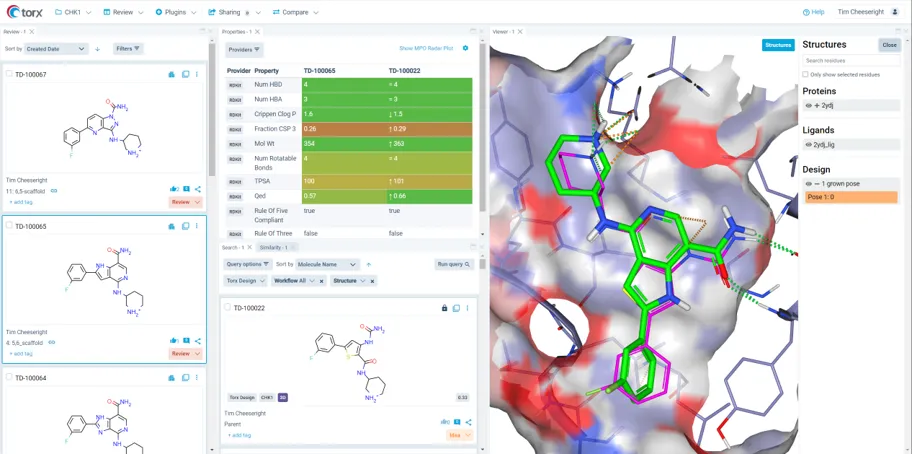Open Review status dropdown on TD-100067

point(186,202)
